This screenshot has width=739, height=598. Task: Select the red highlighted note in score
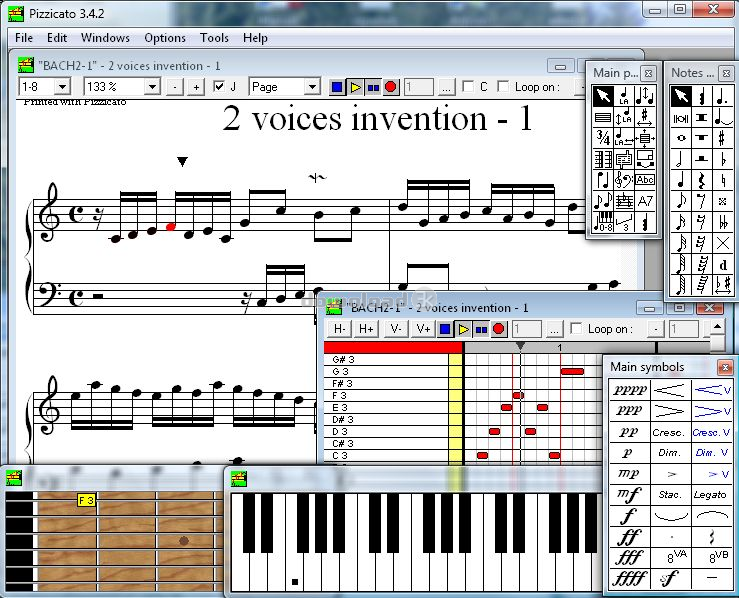pyautogui.click(x=171, y=227)
